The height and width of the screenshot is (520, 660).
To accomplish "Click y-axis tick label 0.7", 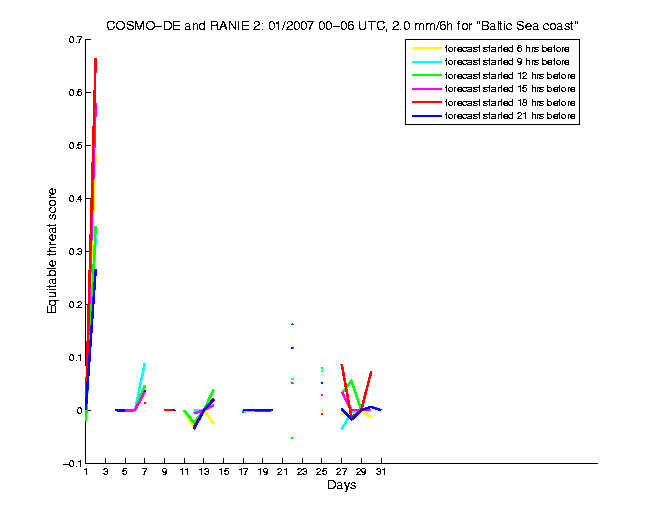I will pos(75,40).
